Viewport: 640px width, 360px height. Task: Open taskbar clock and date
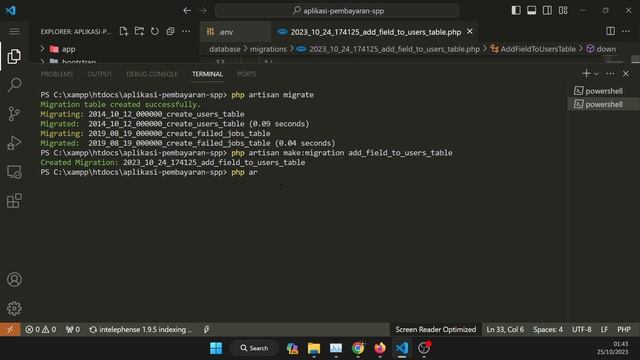613,348
